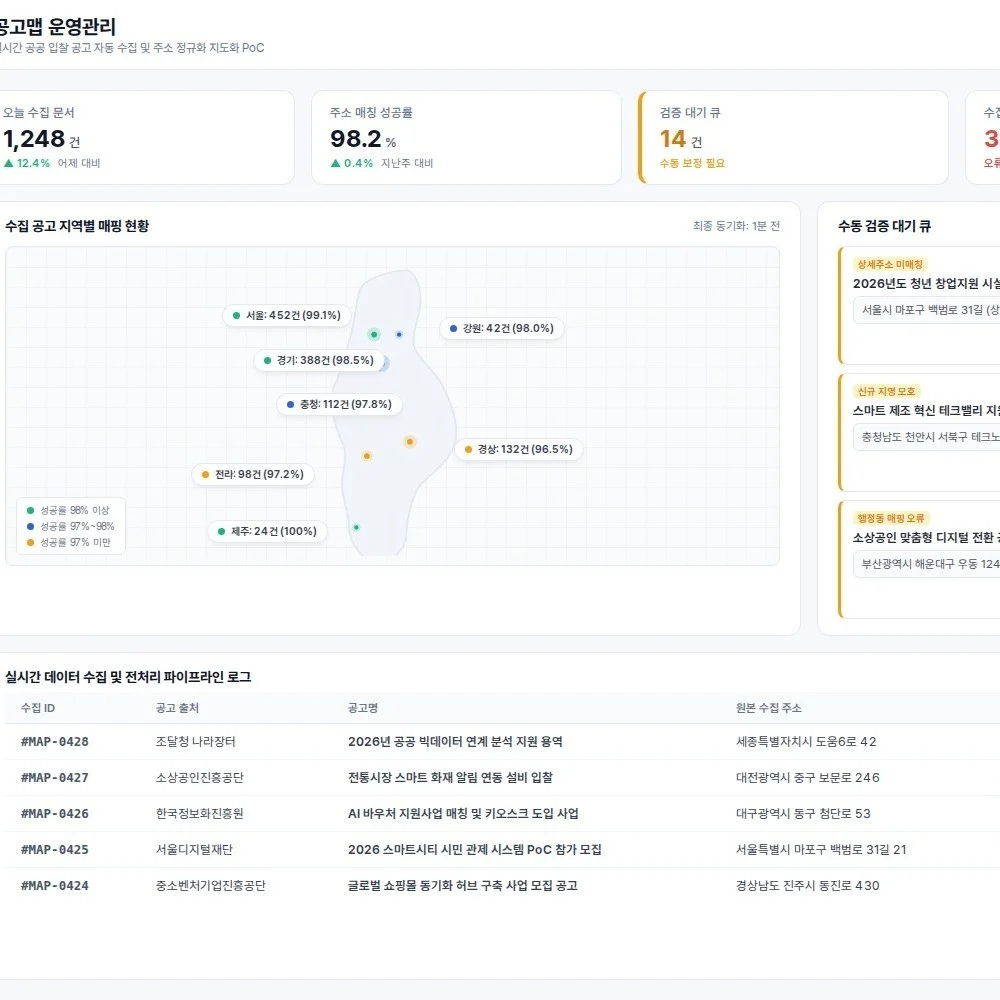Image resolution: width=1000 pixels, height=1000 pixels.
Task: Click source cell 조달청 나라장터
Action: pos(196,742)
